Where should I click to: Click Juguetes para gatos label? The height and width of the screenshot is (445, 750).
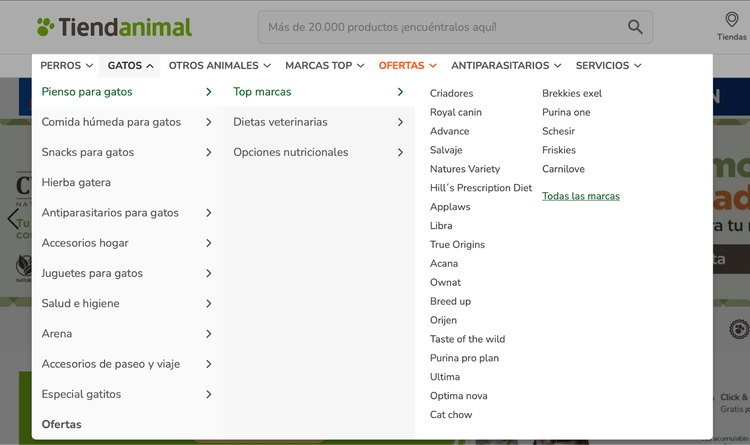pos(92,273)
